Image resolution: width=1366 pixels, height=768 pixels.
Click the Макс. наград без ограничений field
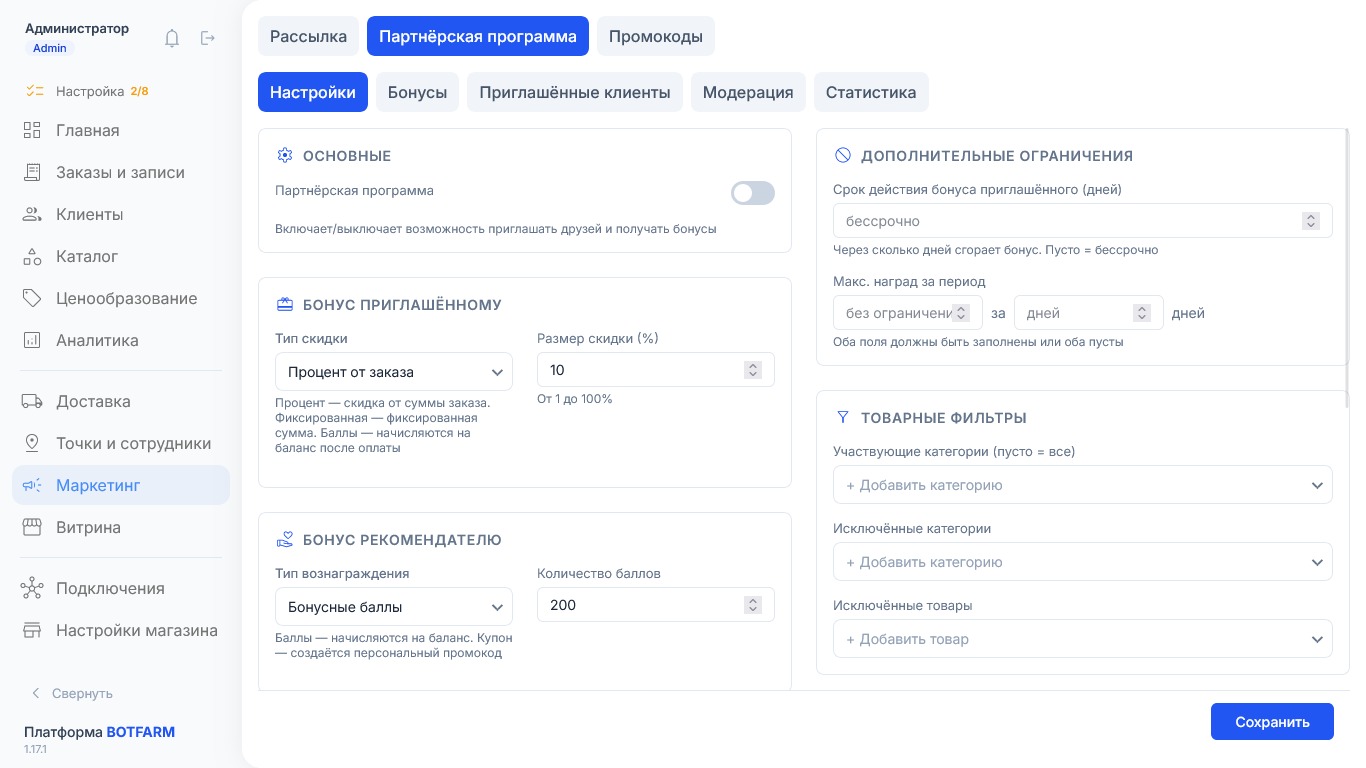click(908, 313)
